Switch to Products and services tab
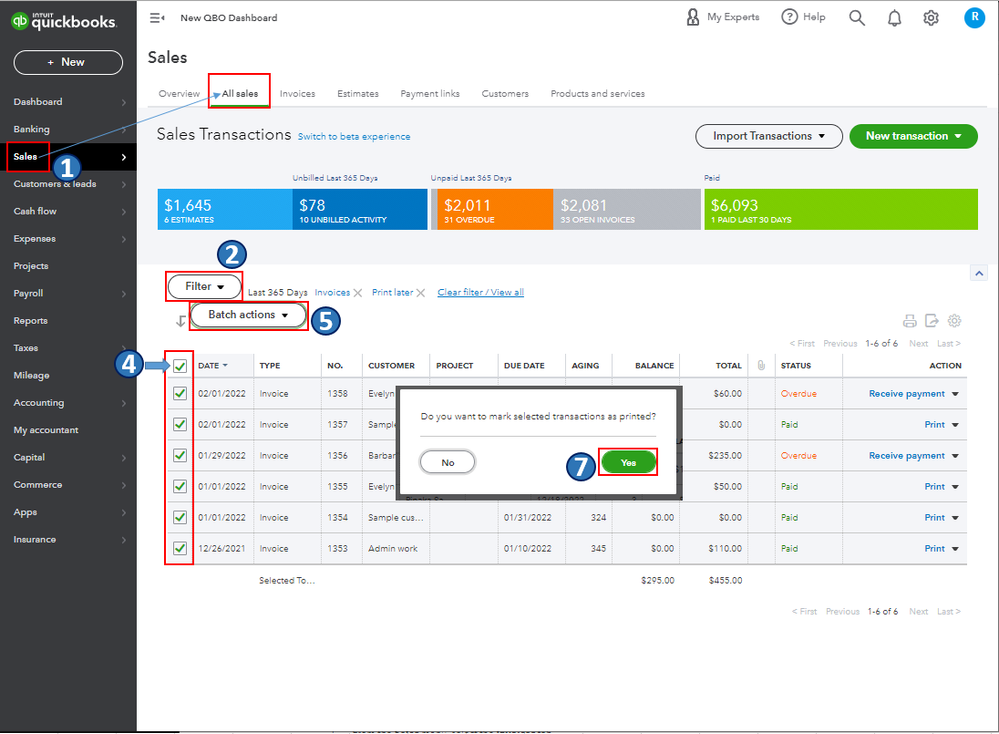The height and width of the screenshot is (734, 999). tap(598, 94)
